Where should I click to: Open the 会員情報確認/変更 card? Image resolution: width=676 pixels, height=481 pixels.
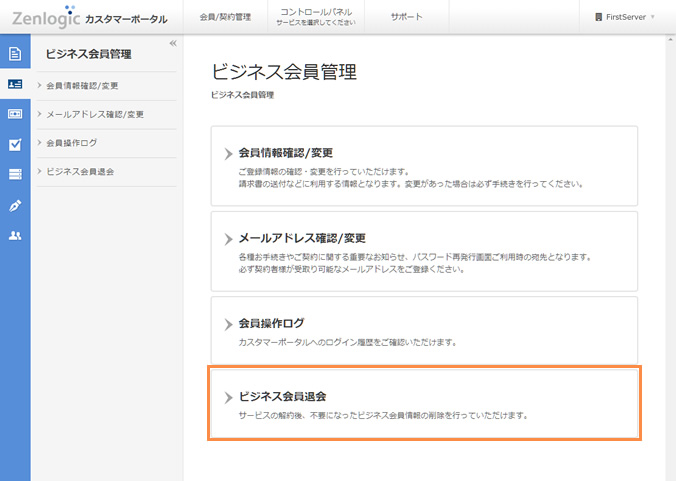click(425, 166)
